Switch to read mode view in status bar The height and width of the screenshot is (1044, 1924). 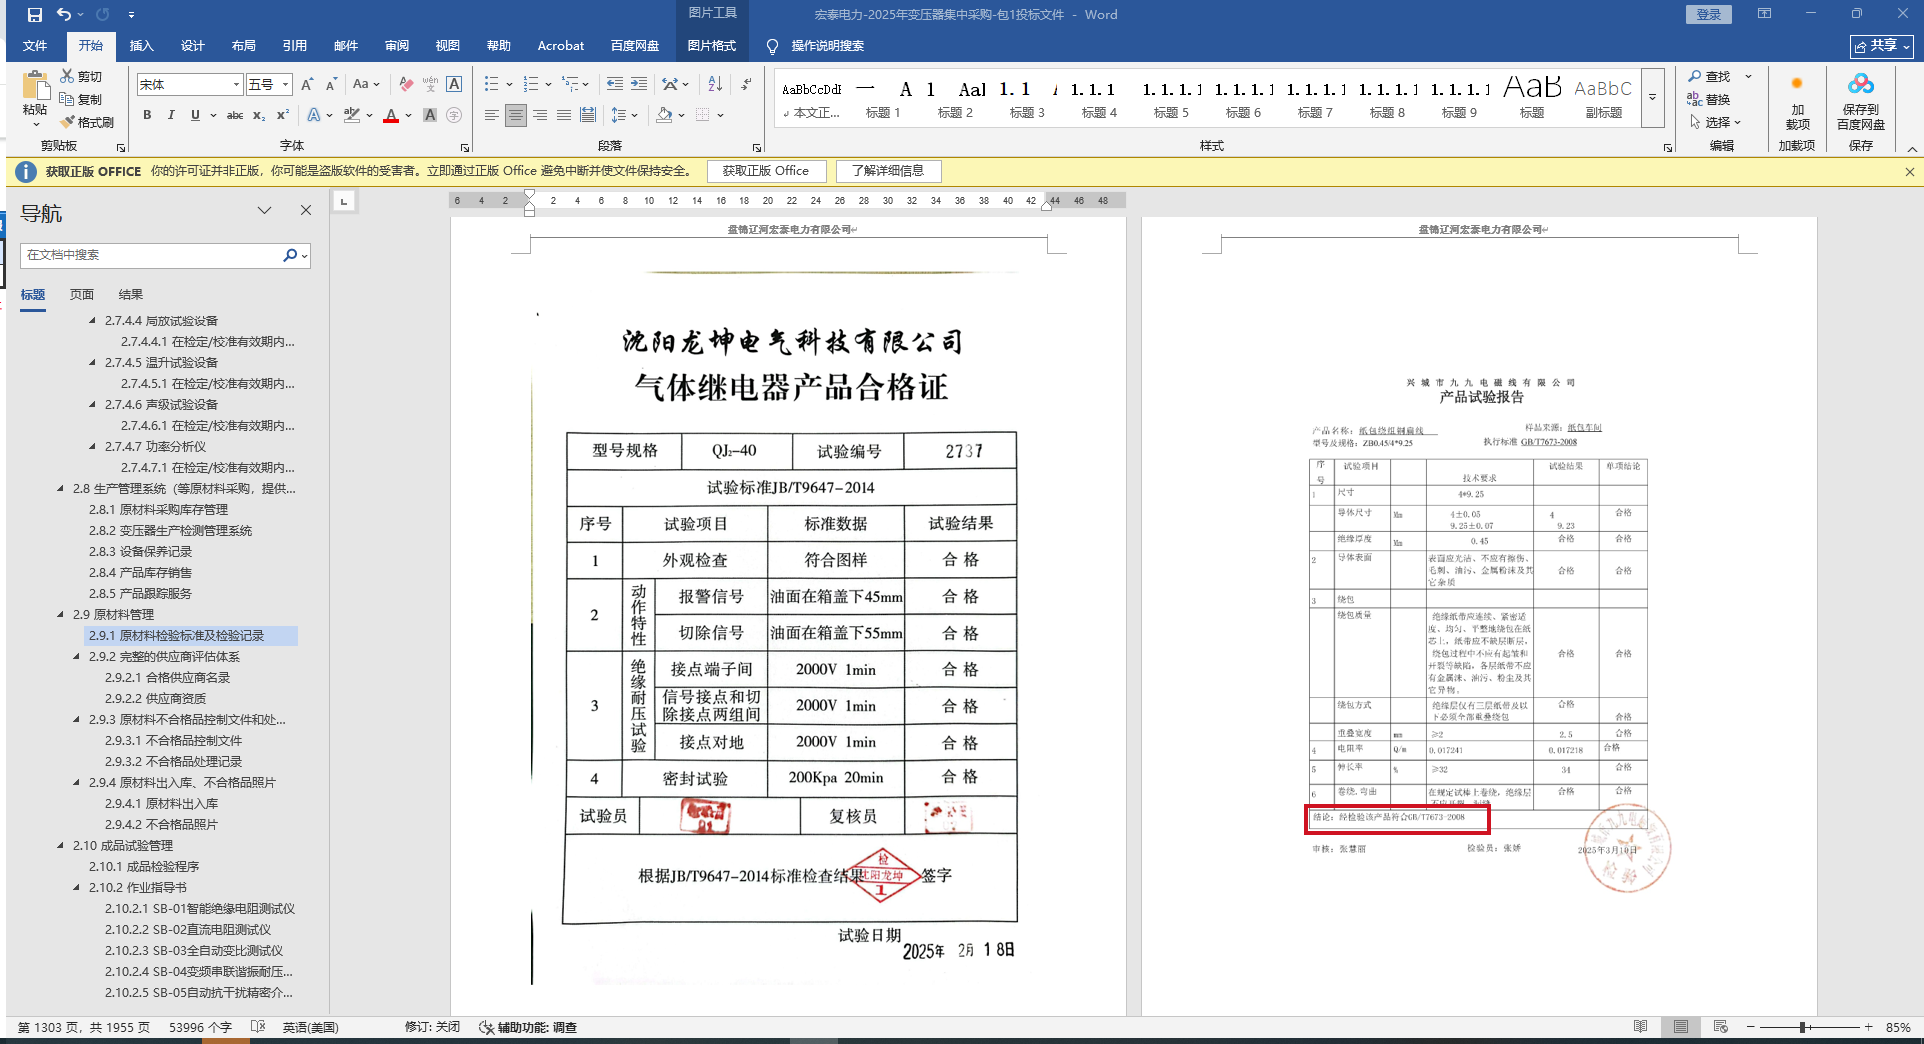(1640, 1027)
